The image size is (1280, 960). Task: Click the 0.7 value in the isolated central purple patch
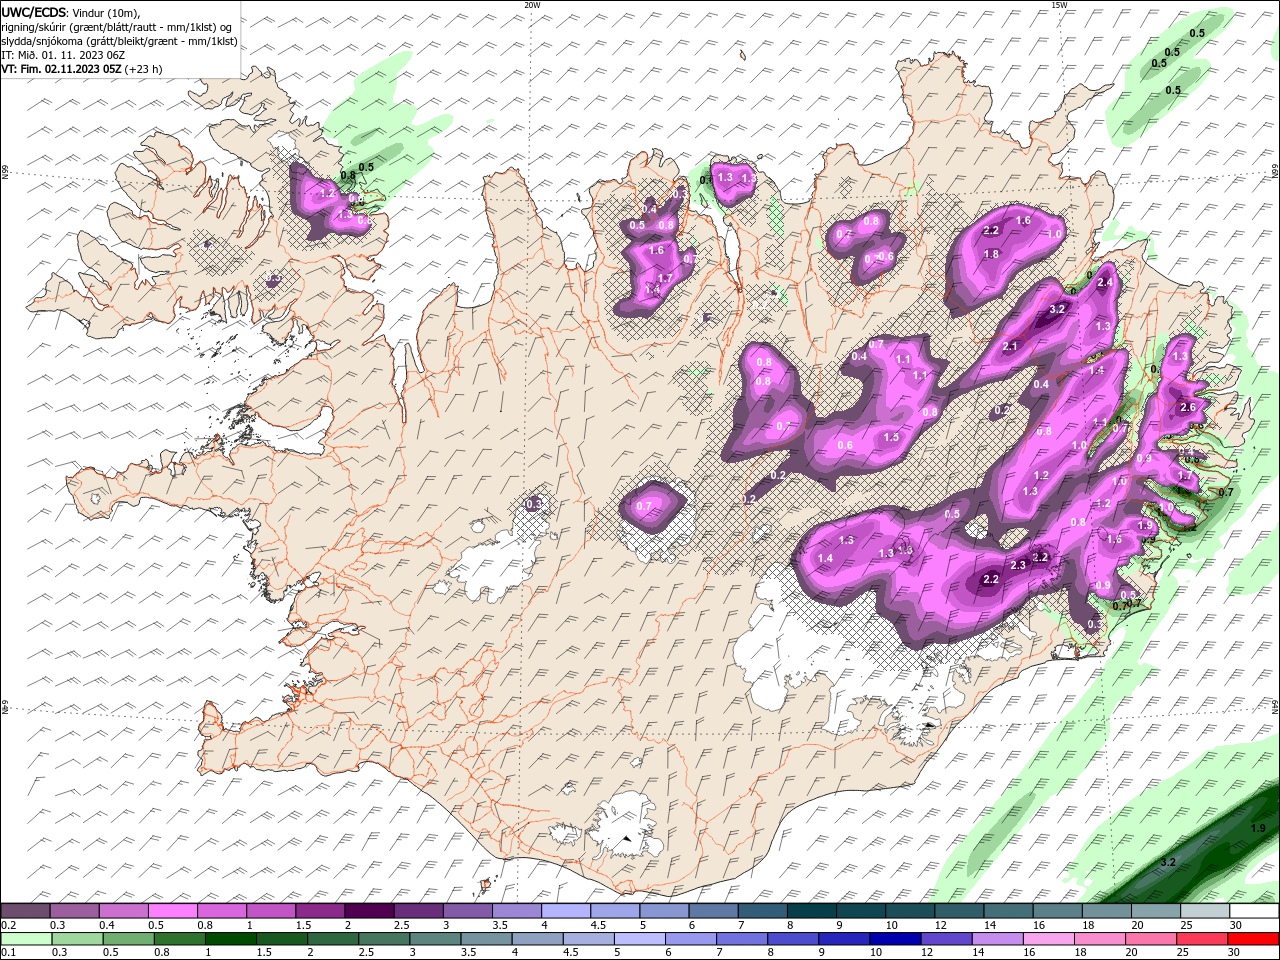[644, 507]
